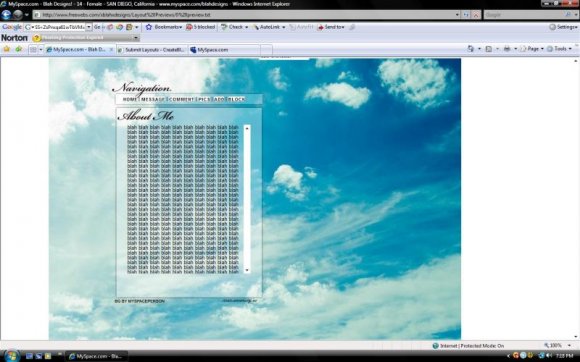This screenshot has width=580, height=362.
Task: Click the COMMENT navigation link
Action: [x=182, y=99]
